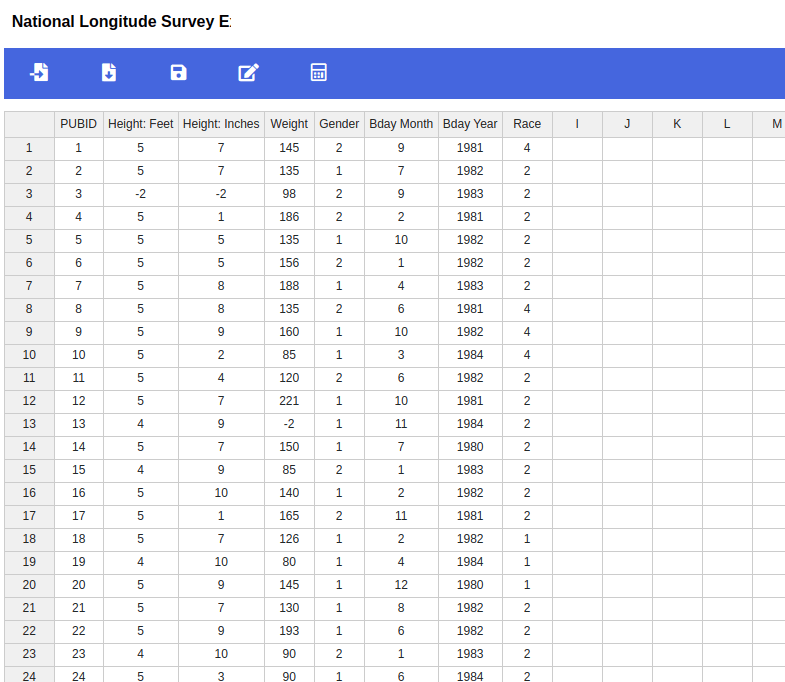This screenshot has width=785, height=682.
Task: Click Weight cell 120 in row 11
Action: [289, 379]
